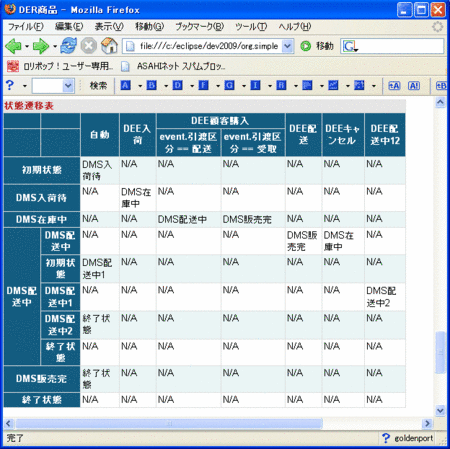Open the 編集(E) menu

[69, 26]
